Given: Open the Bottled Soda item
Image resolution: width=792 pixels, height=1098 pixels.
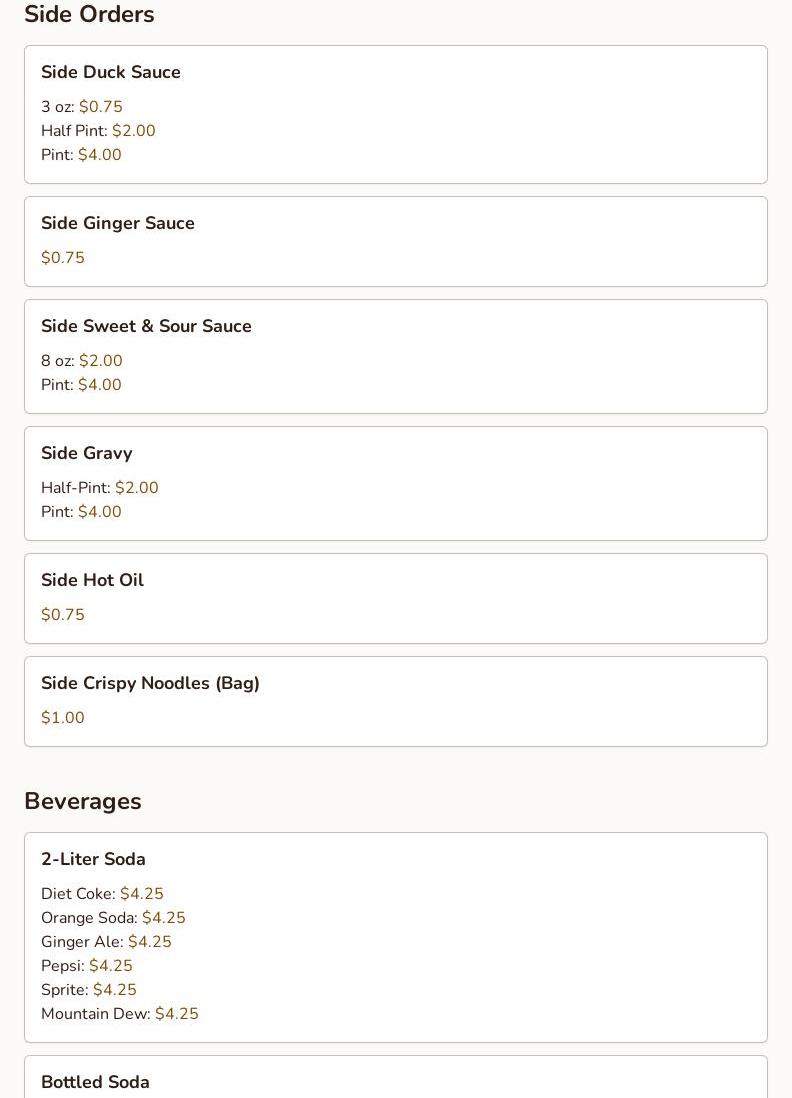Looking at the screenshot, I should [x=95, y=1082].
